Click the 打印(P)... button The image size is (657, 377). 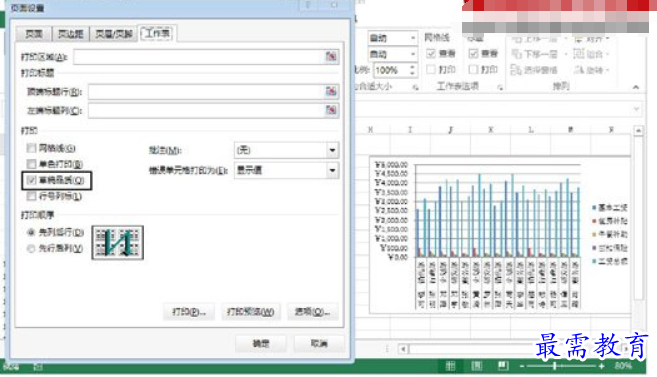coord(189,312)
